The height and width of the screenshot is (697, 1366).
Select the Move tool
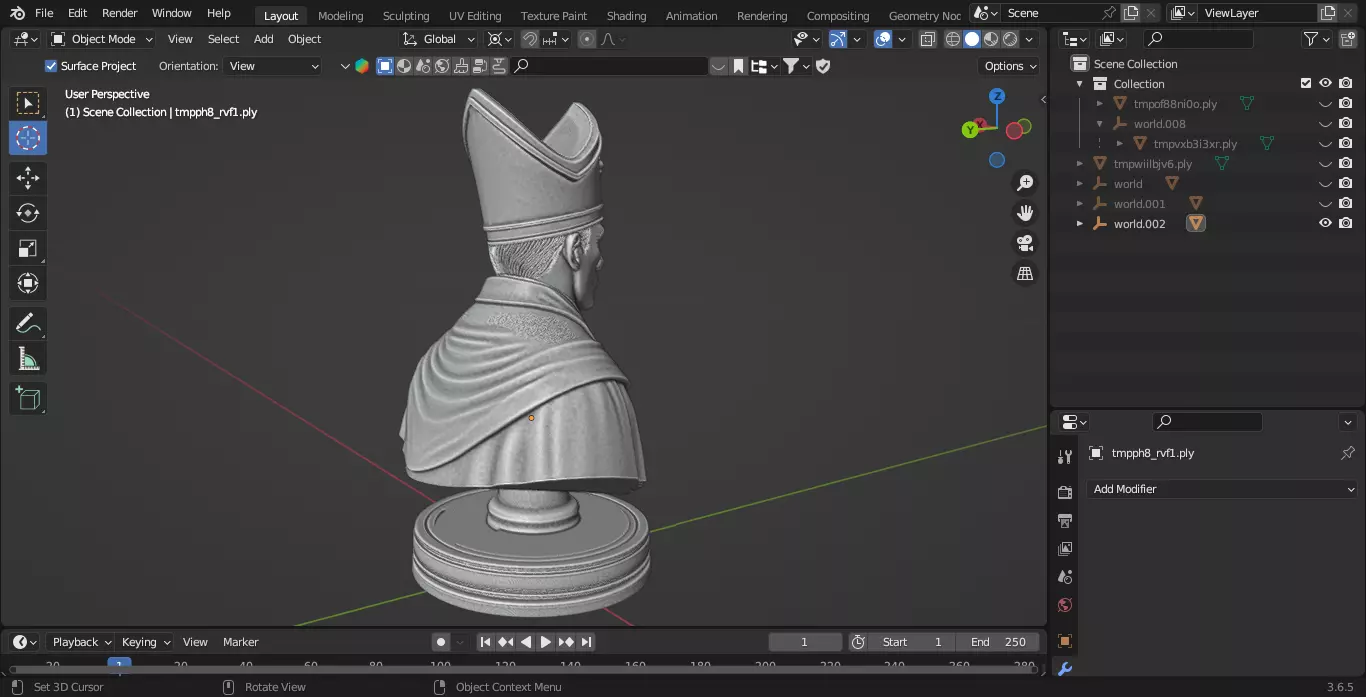tap(28, 178)
